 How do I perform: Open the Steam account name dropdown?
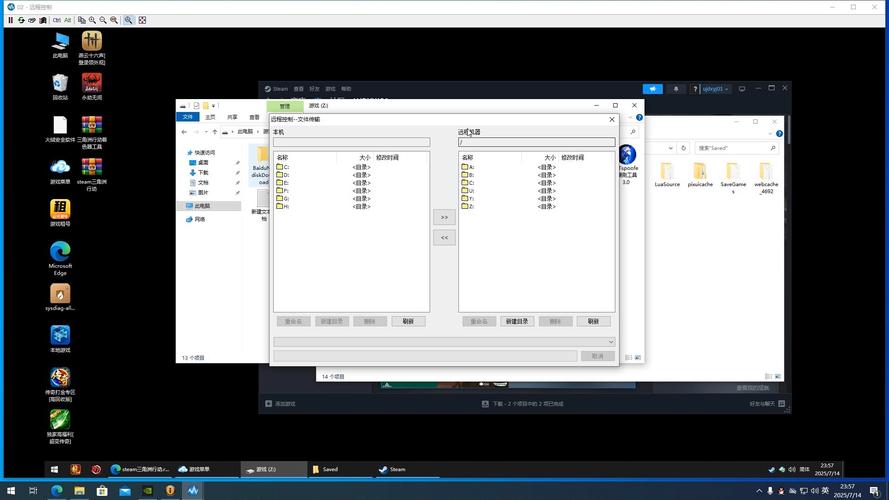point(716,89)
